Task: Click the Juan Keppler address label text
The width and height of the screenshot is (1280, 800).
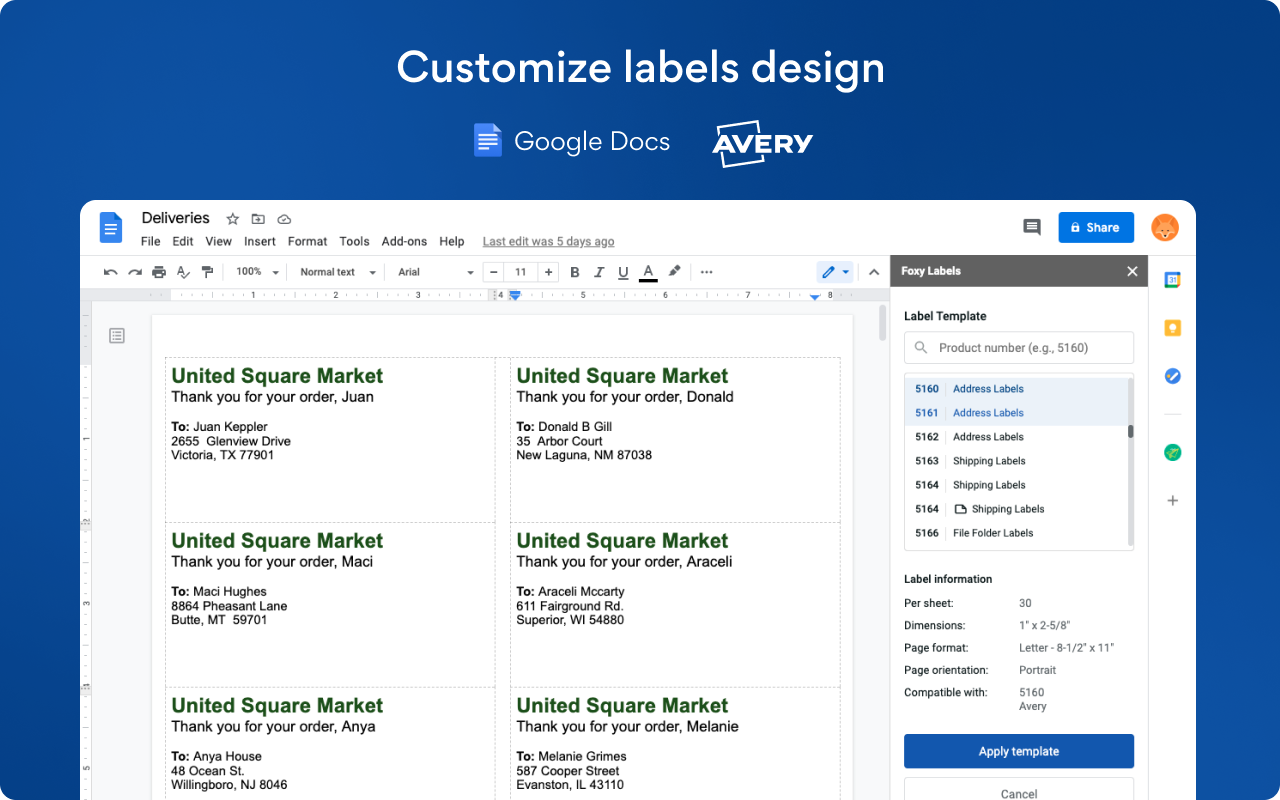Action: (x=230, y=427)
